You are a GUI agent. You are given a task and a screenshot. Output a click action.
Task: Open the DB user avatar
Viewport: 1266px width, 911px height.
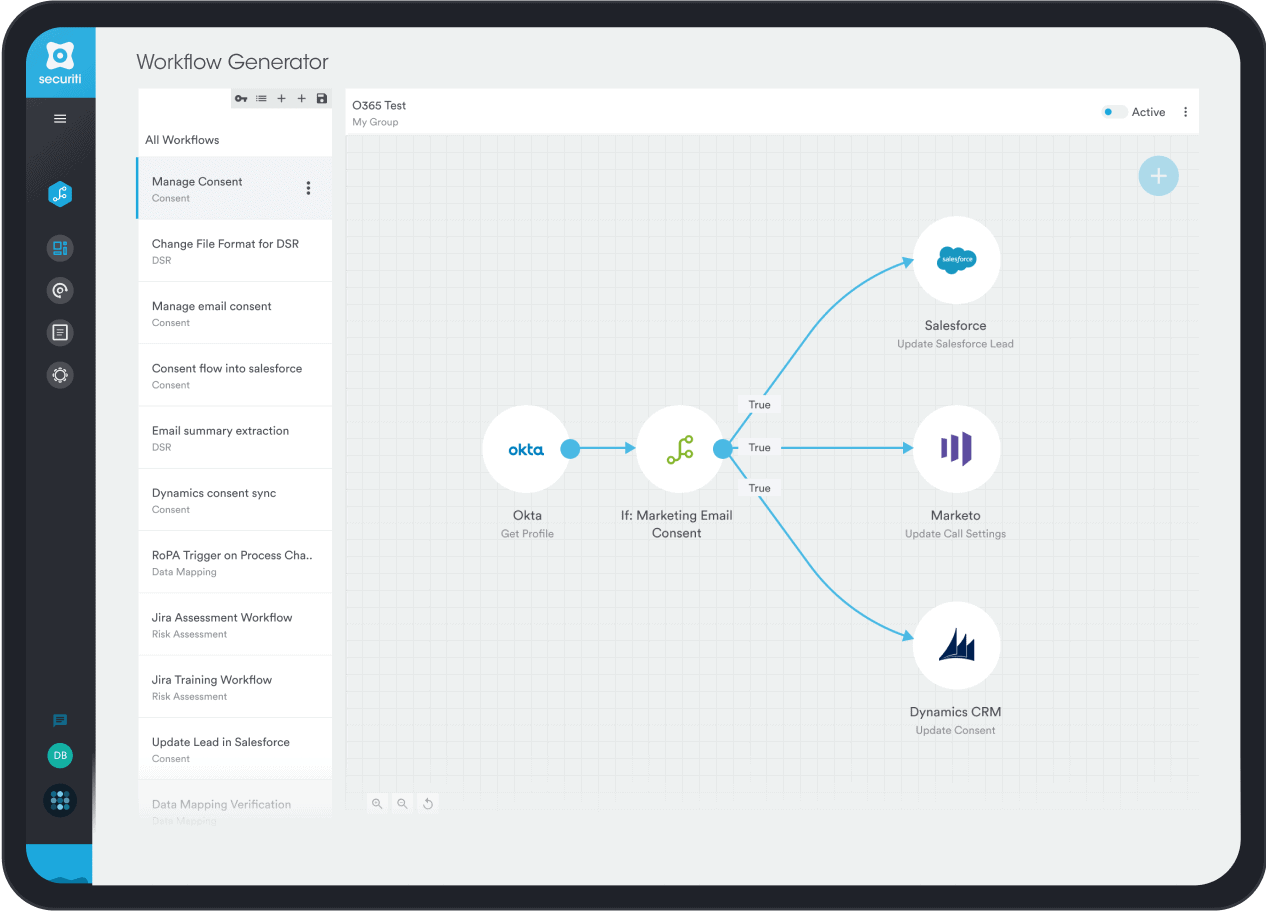point(60,756)
